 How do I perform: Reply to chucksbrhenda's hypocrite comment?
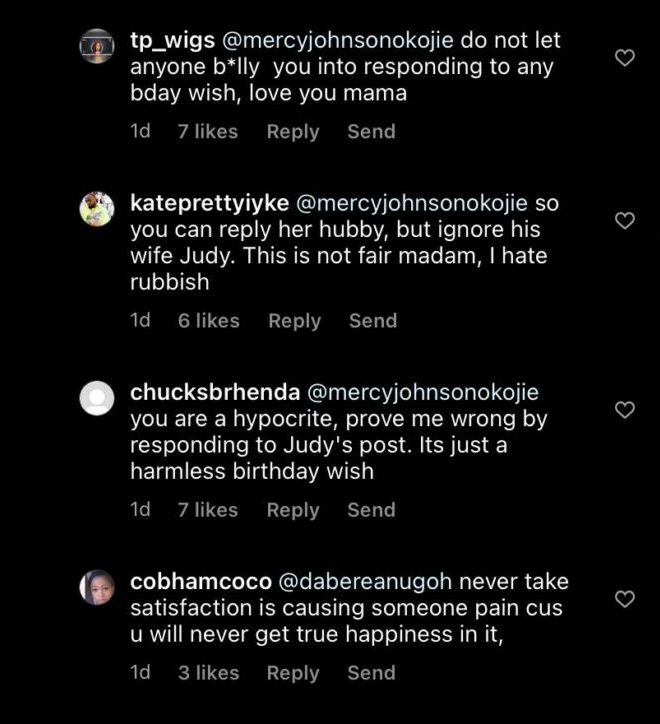(292, 510)
